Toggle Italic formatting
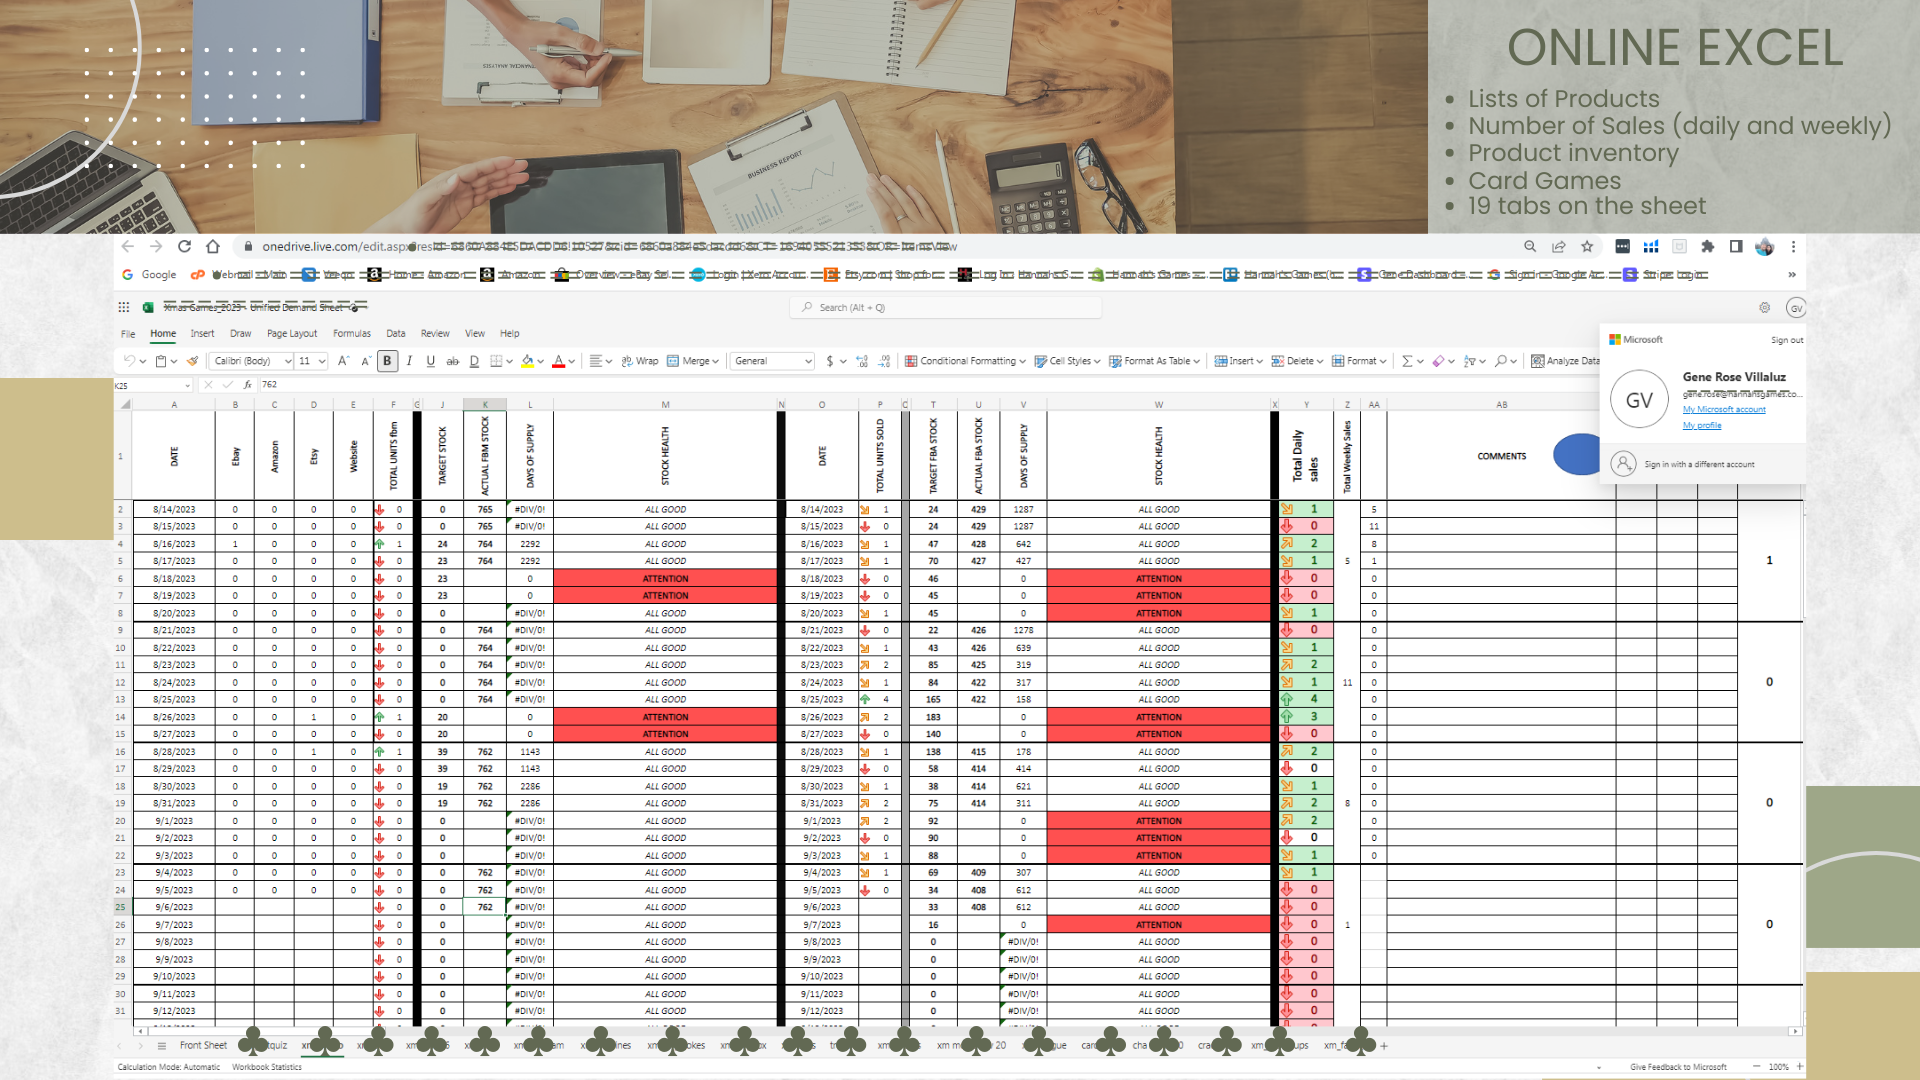Screen dimensions: 1920x1080 coord(409,361)
